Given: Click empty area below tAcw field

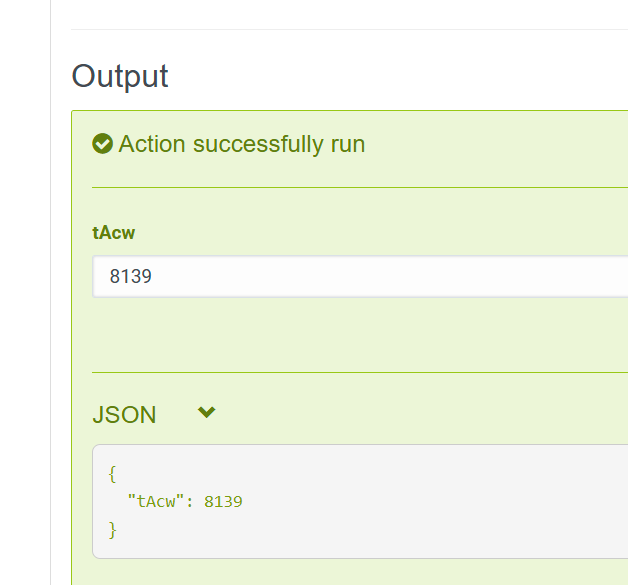Looking at the screenshot, I should click(x=360, y=334).
